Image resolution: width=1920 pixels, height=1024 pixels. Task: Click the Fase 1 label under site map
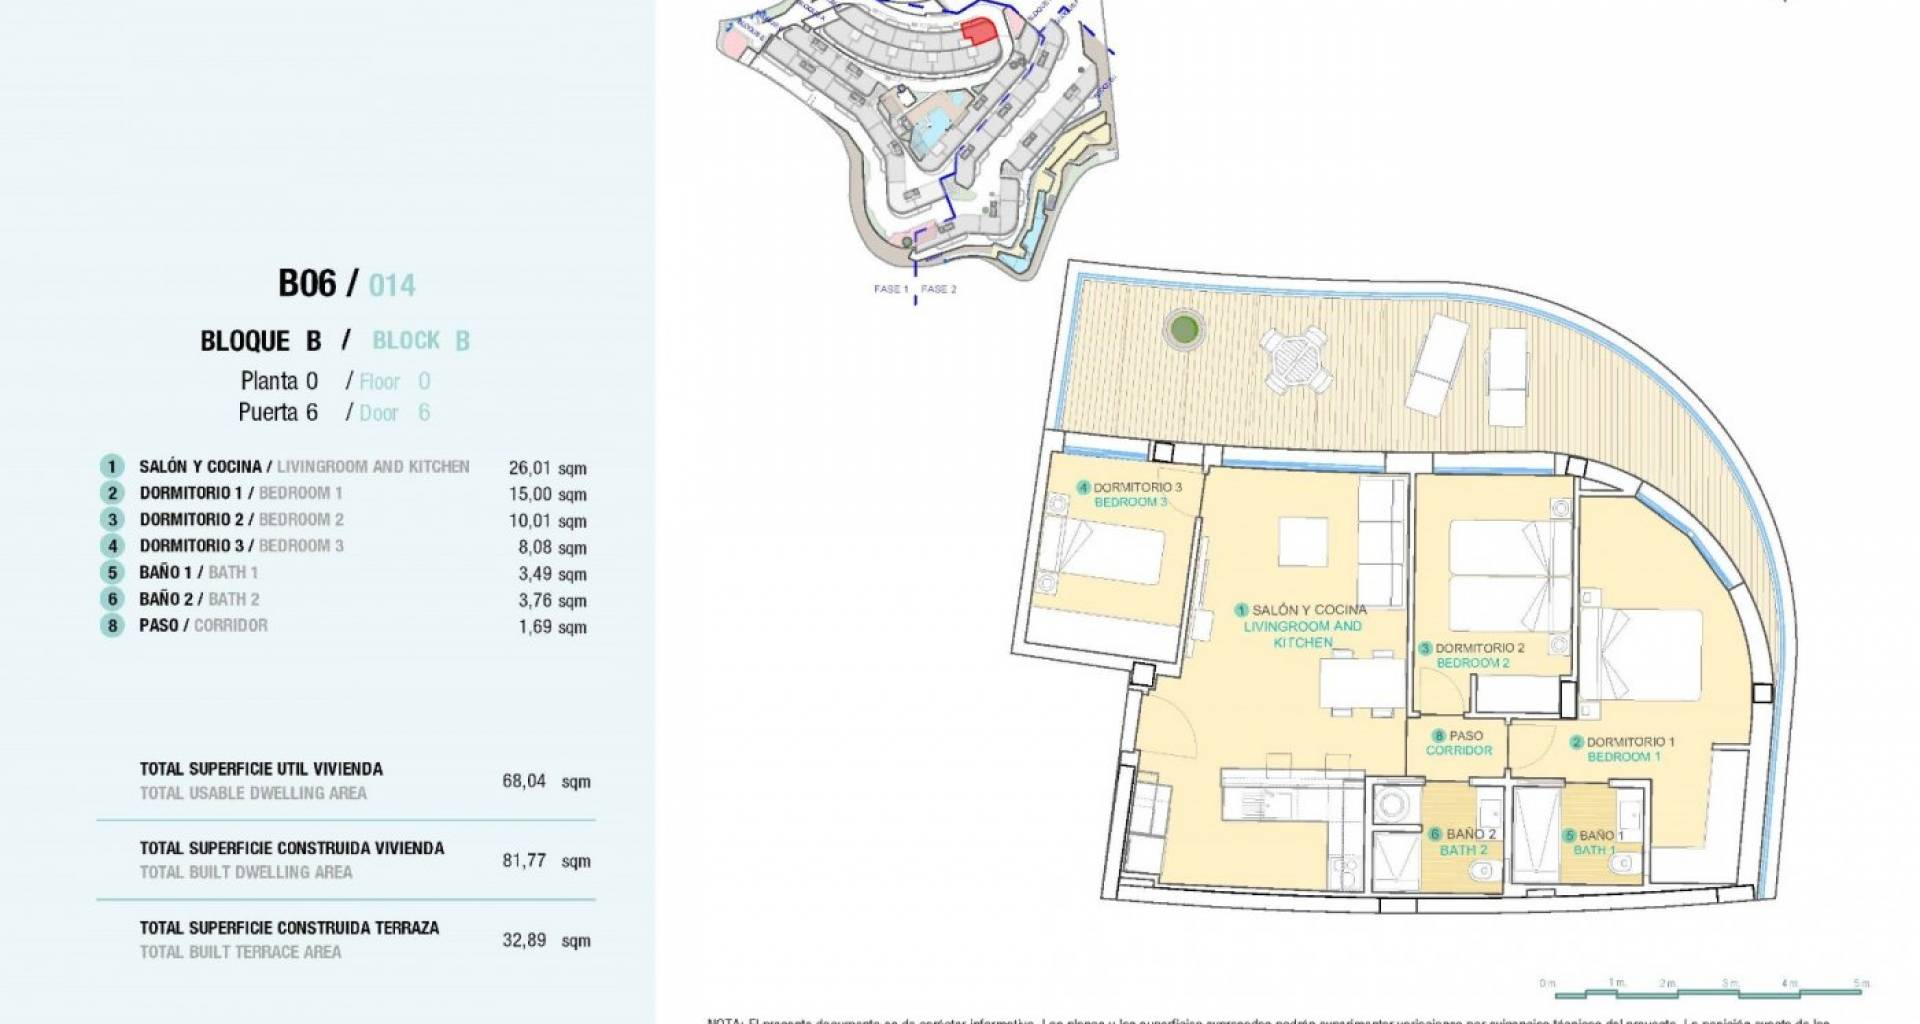coord(890,289)
